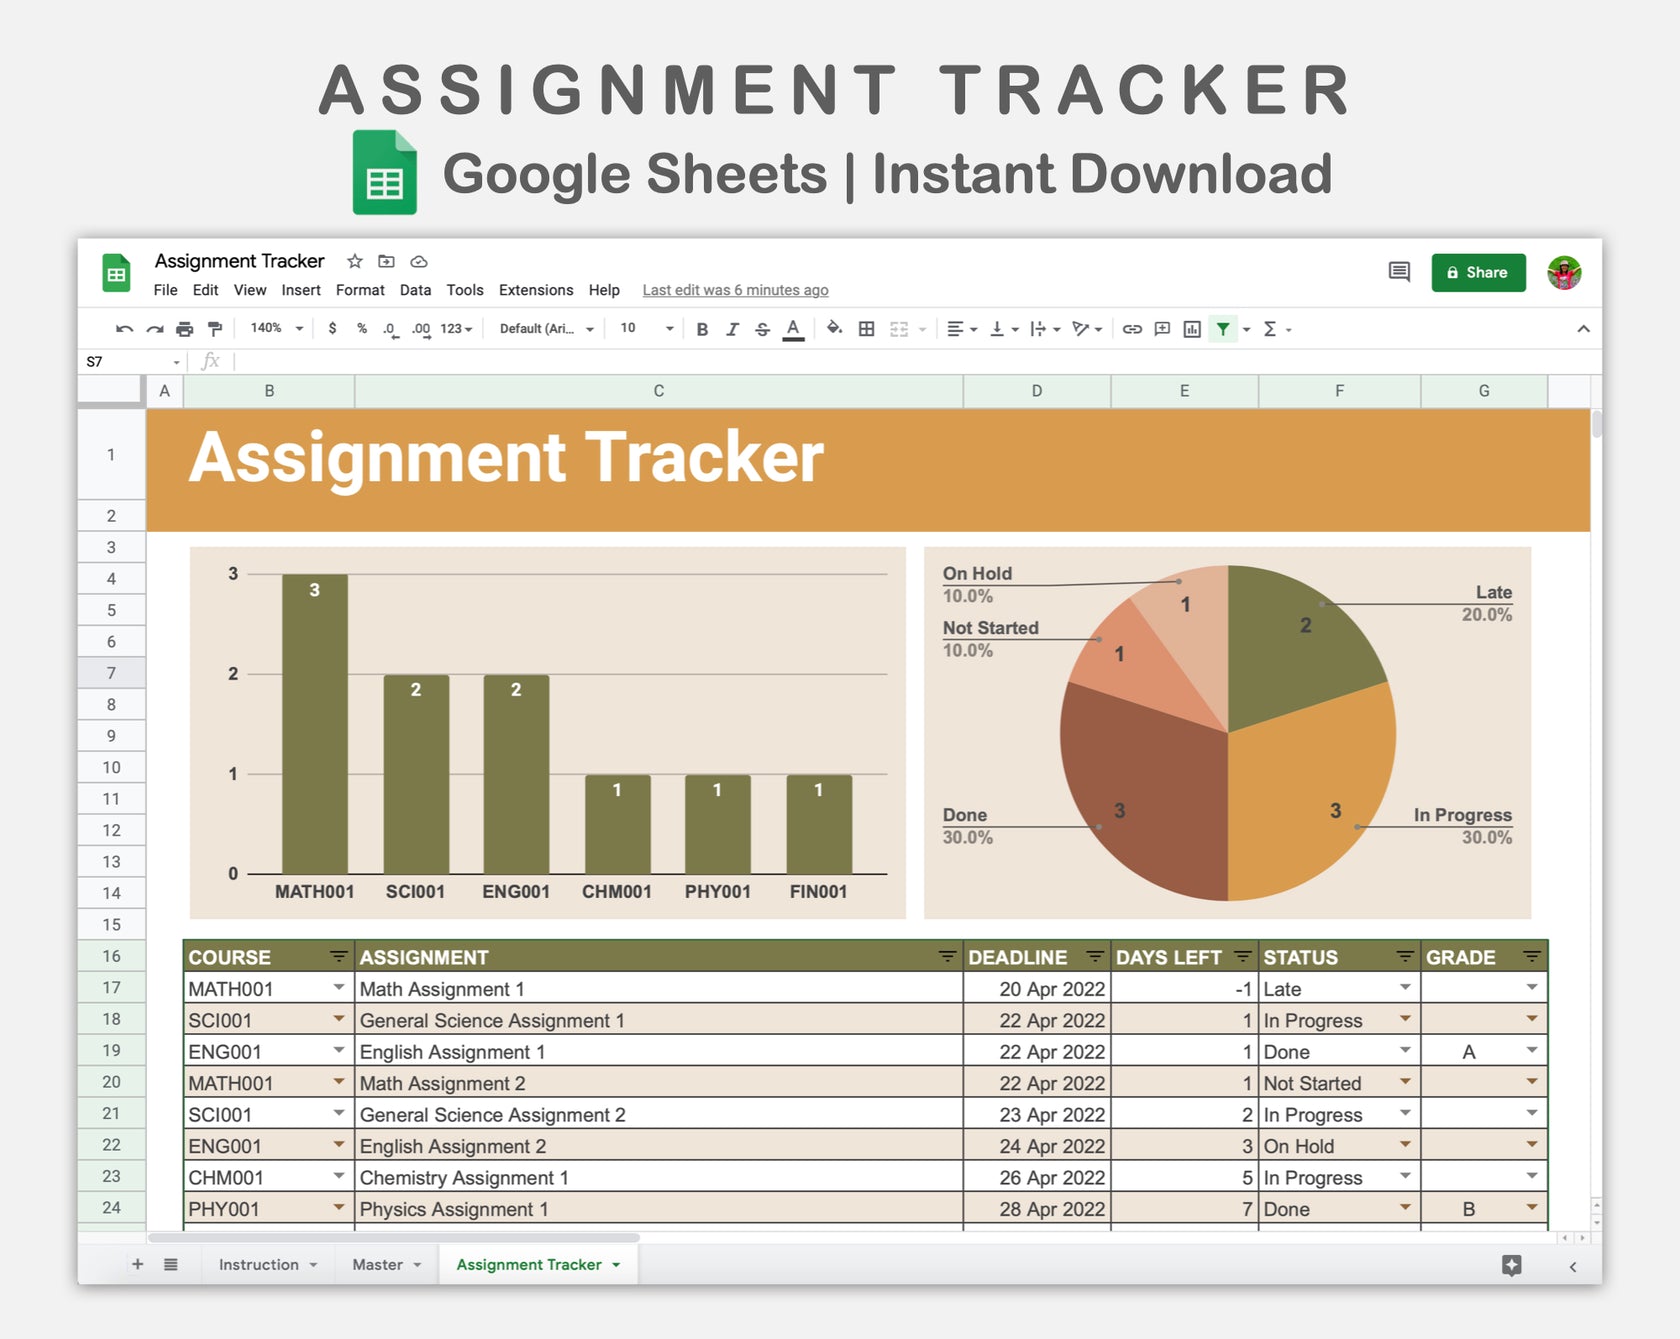The height and width of the screenshot is (1339, 1680).
Task: Open the Insert chart tool
Action: (1191, 328)
